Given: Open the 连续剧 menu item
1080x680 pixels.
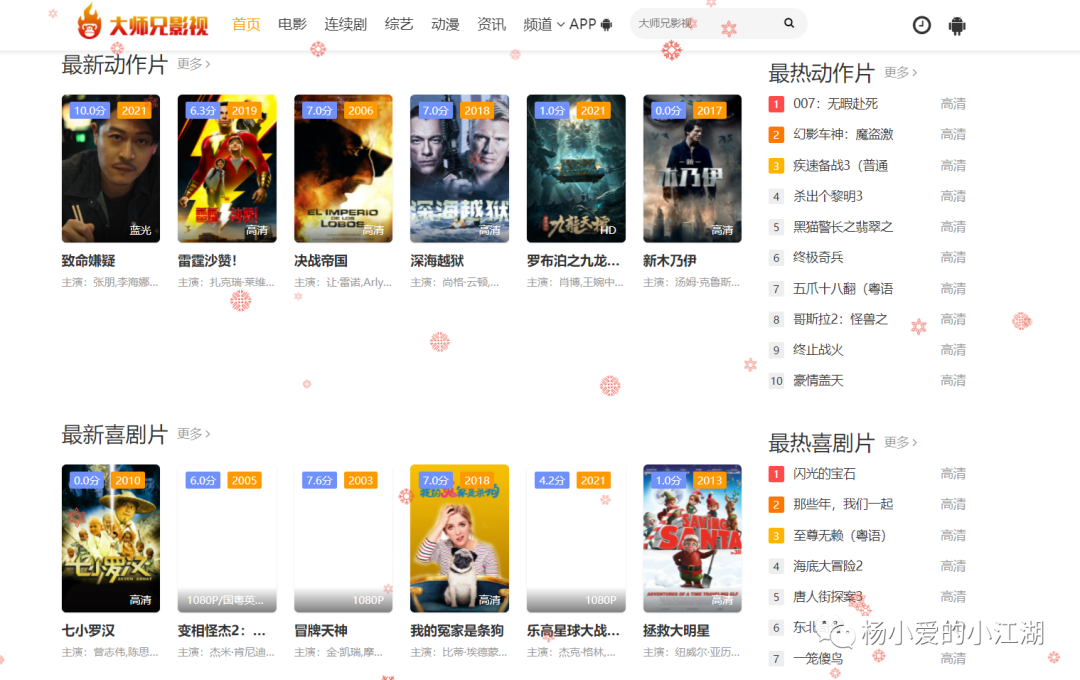Looking at the screenshot, I should 345,24.
